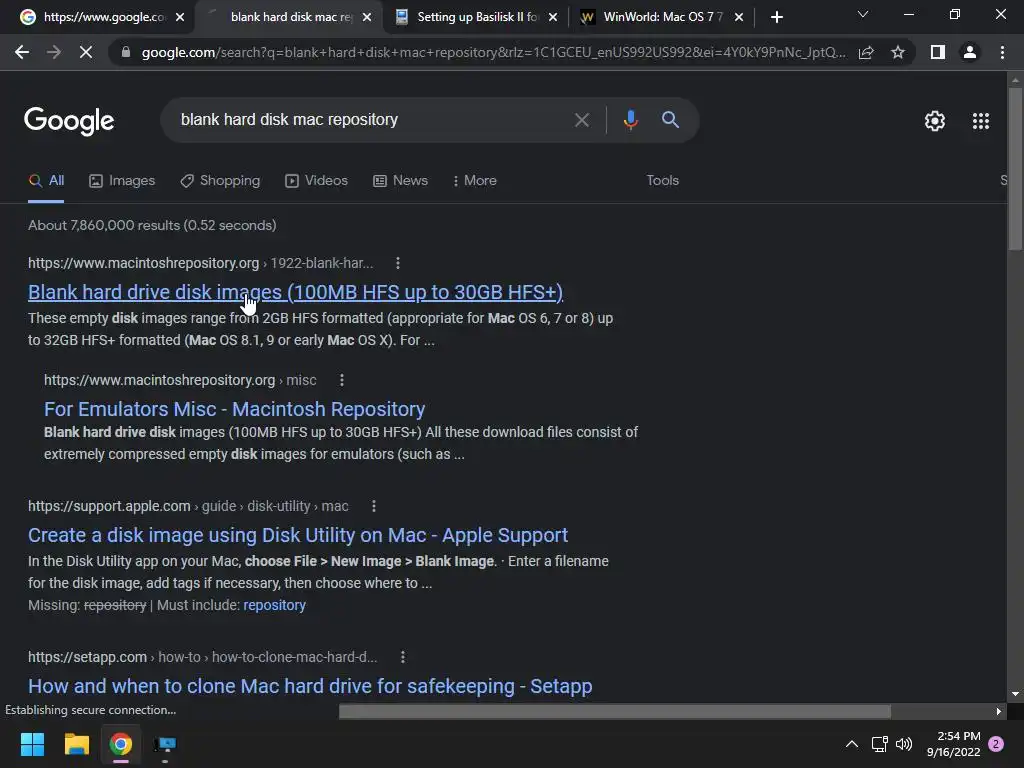Image resolution: width=1024 pixels, height=768 pixels.
Task: Open Google quick settings gear
Action: (x=935, y=121)
